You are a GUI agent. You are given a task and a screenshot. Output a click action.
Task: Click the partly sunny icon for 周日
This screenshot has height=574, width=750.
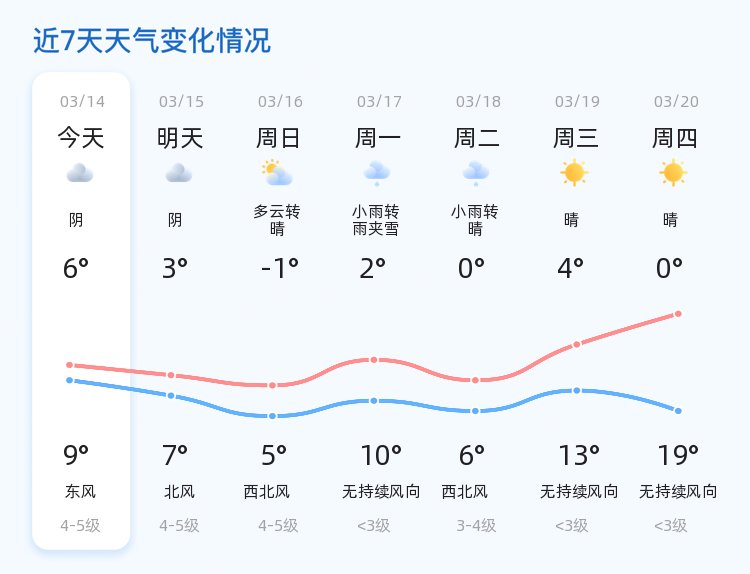[x=277, y=173]
